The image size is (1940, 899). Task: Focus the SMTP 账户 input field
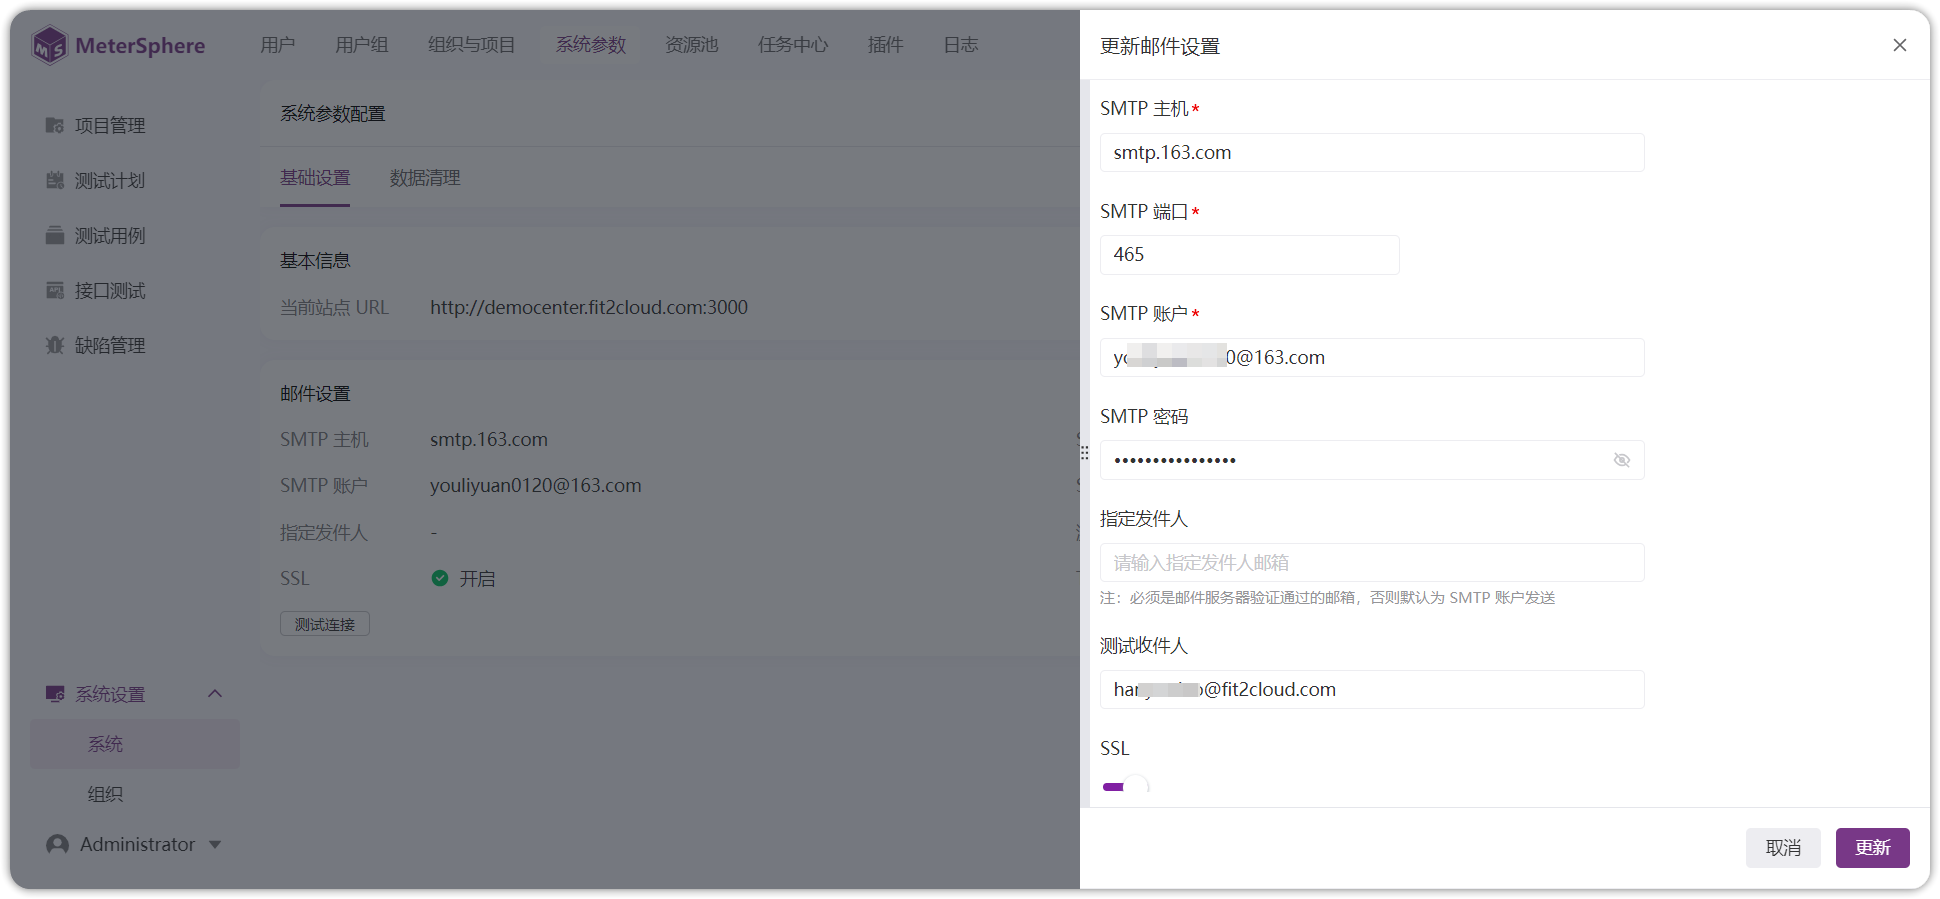[x=1372, y=358]
